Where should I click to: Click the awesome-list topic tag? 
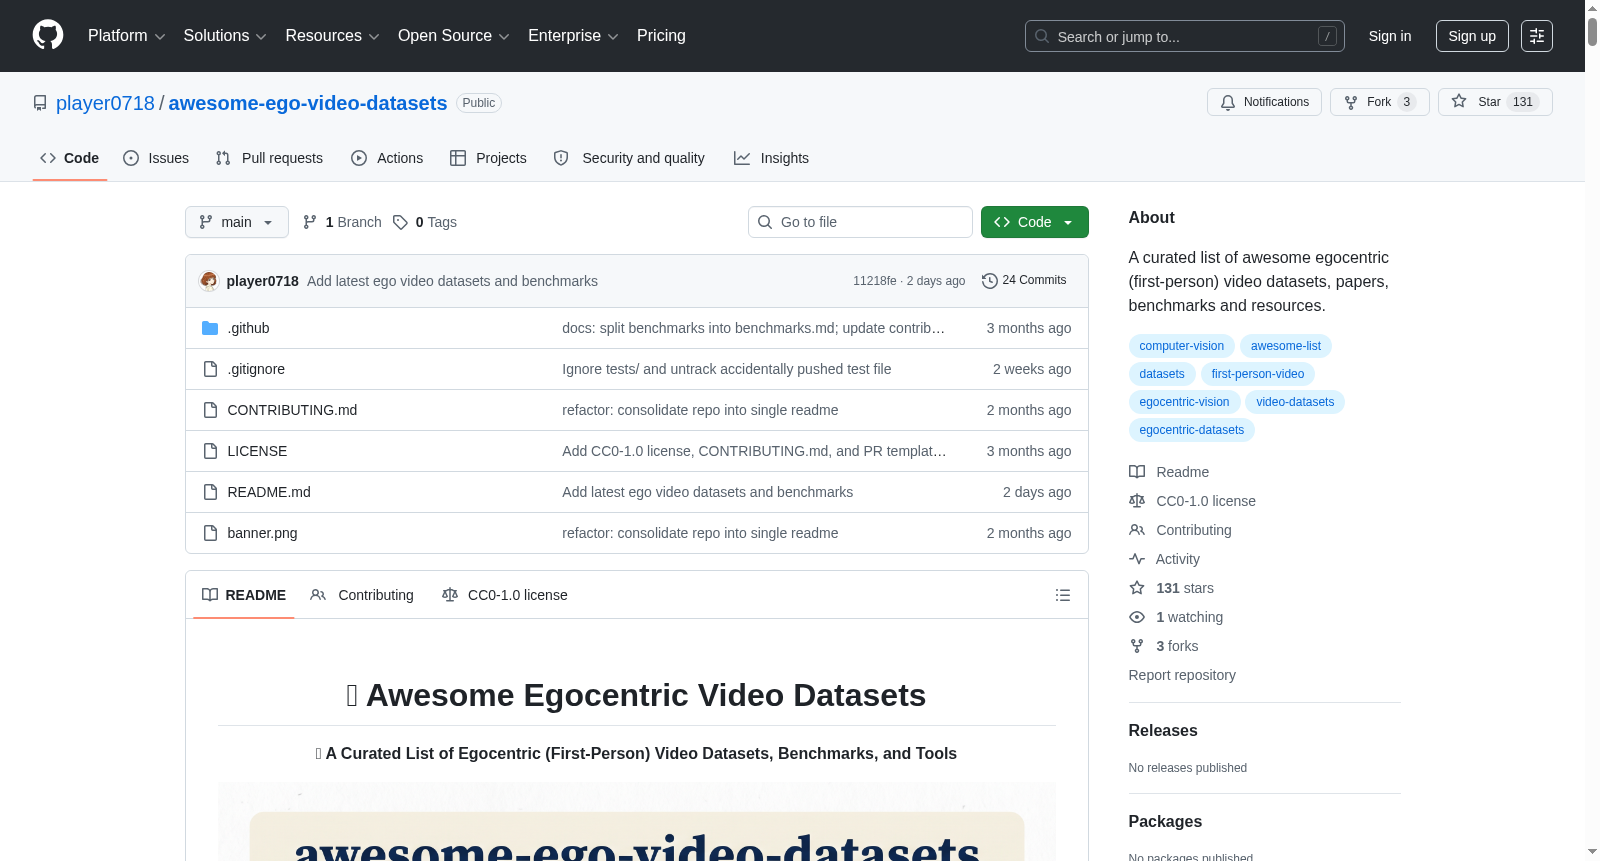[1286, 346]
